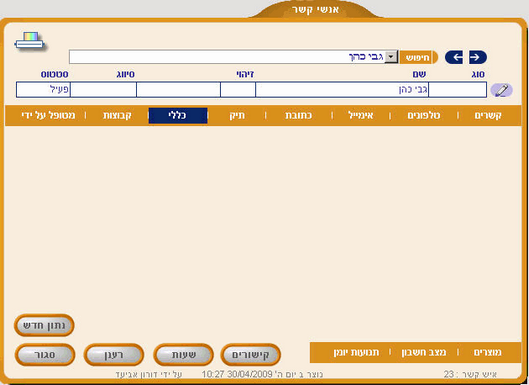Open the contact name dropdown arrow
The width and height of the screenshot is (529, 385).
391,57
